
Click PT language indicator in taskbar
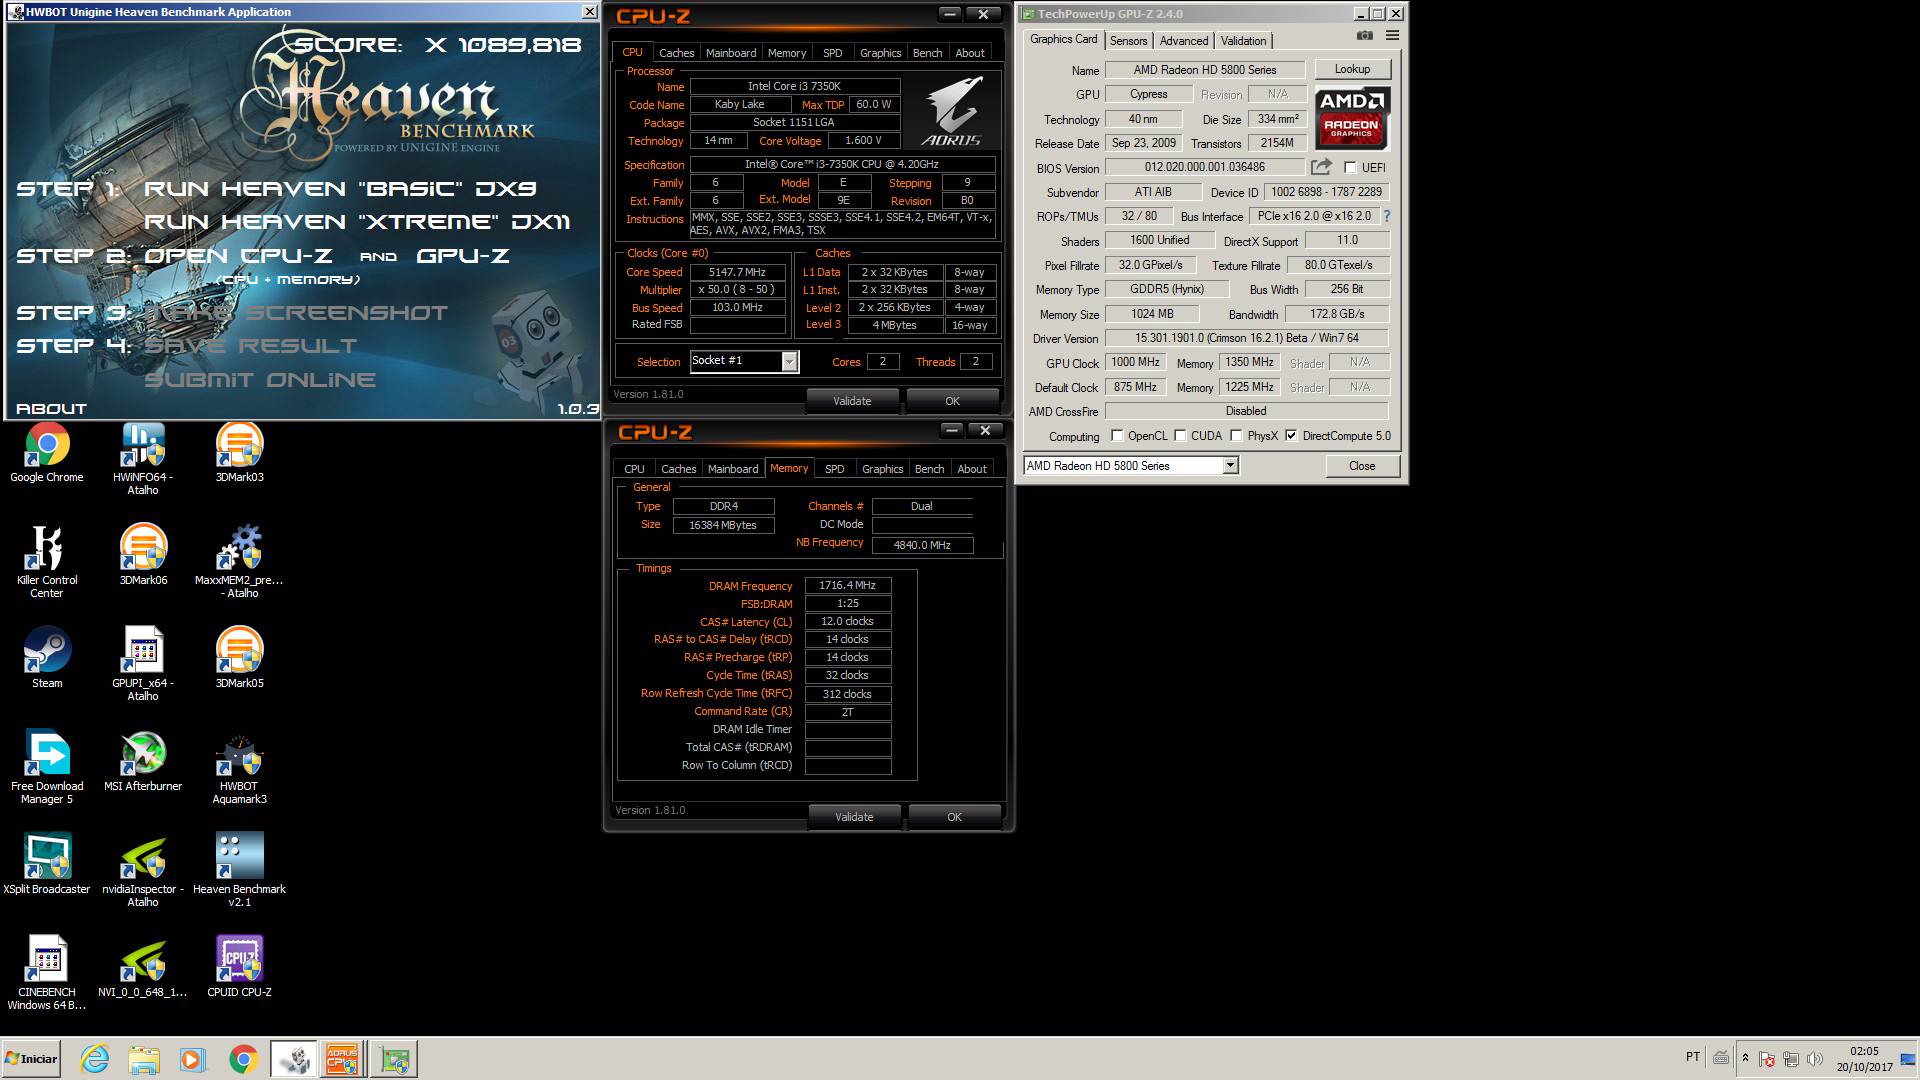coord(1692,1057)
